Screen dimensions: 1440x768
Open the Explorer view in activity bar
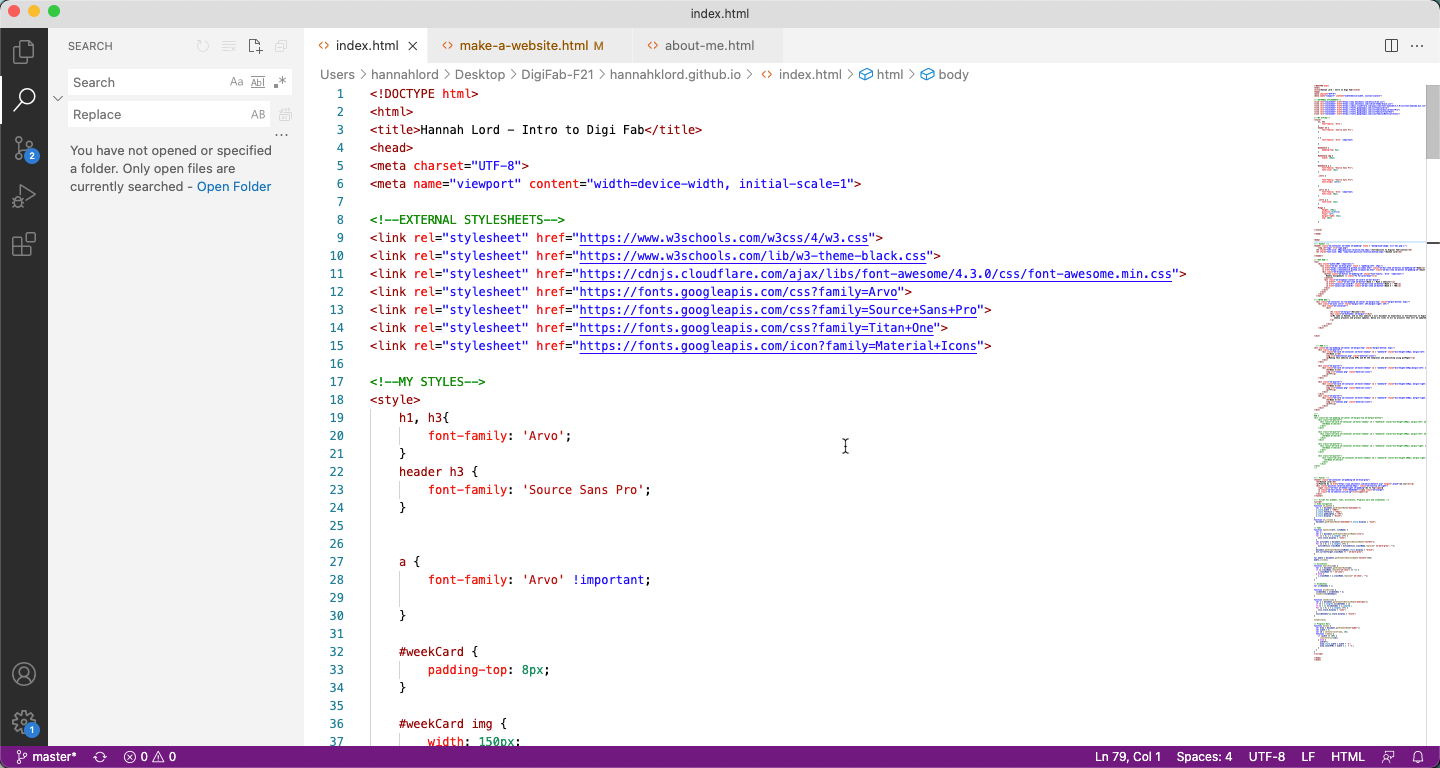click(x=24, y=50)
